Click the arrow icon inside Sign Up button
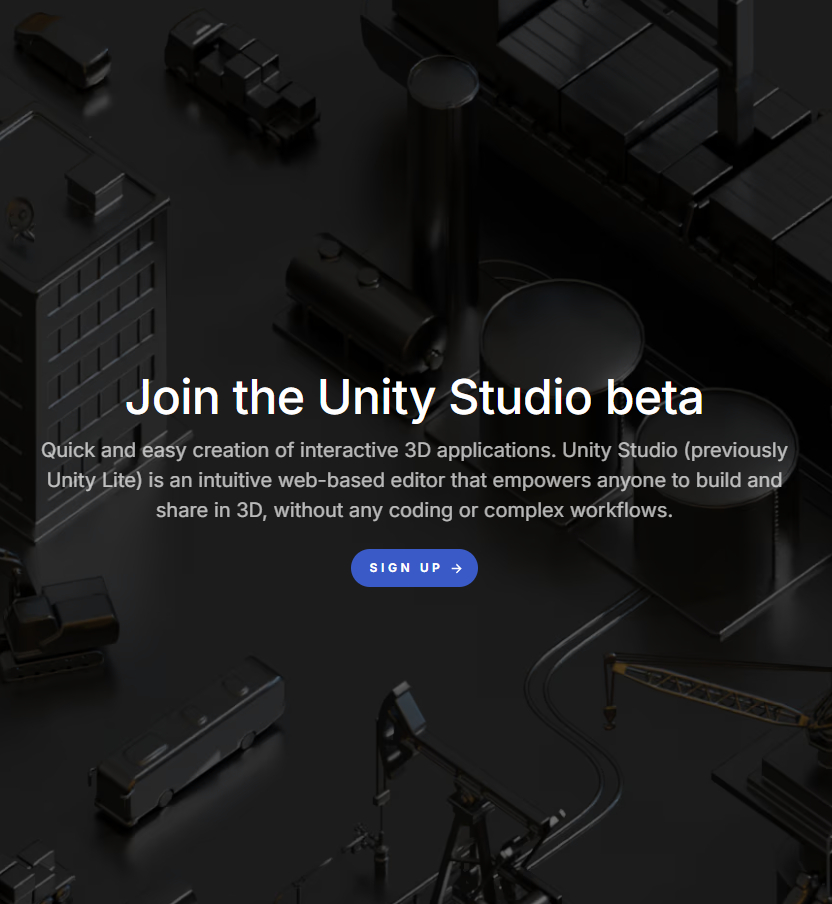 click(x=457, y=568)
